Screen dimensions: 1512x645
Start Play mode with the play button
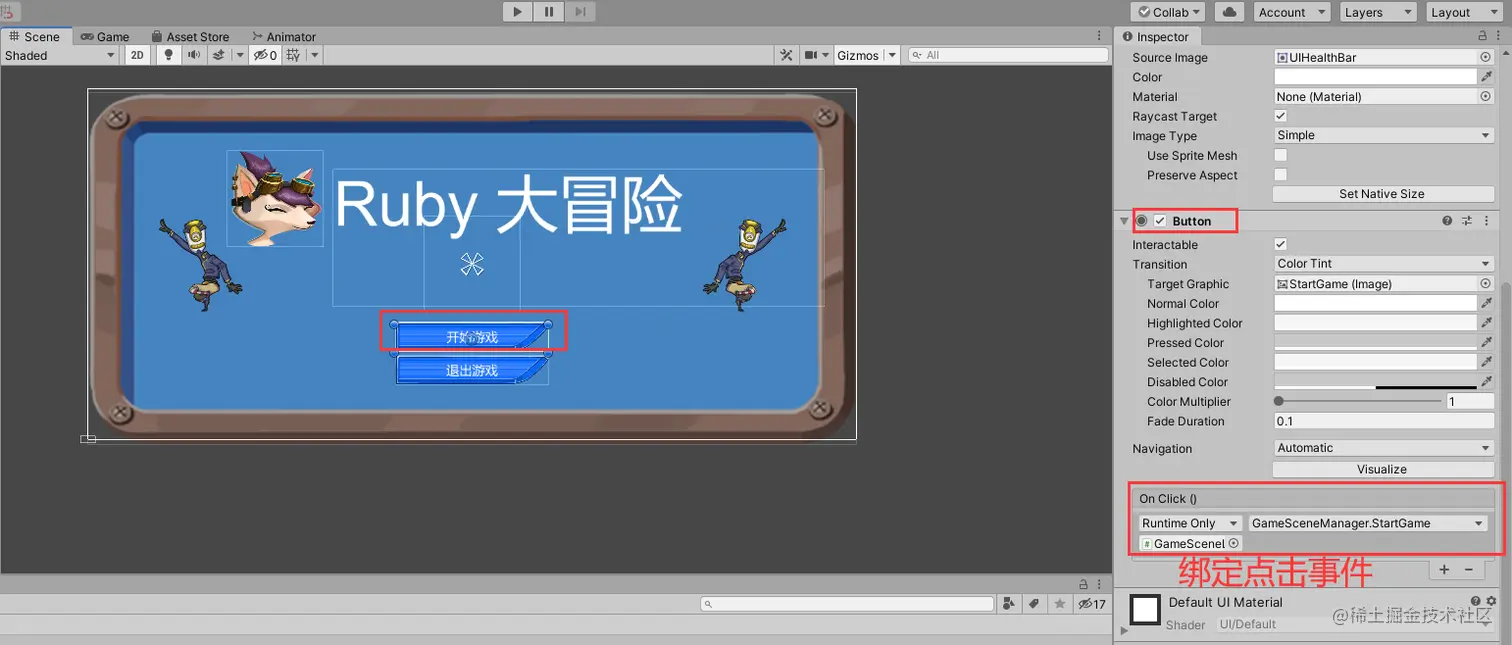point(517,12)
